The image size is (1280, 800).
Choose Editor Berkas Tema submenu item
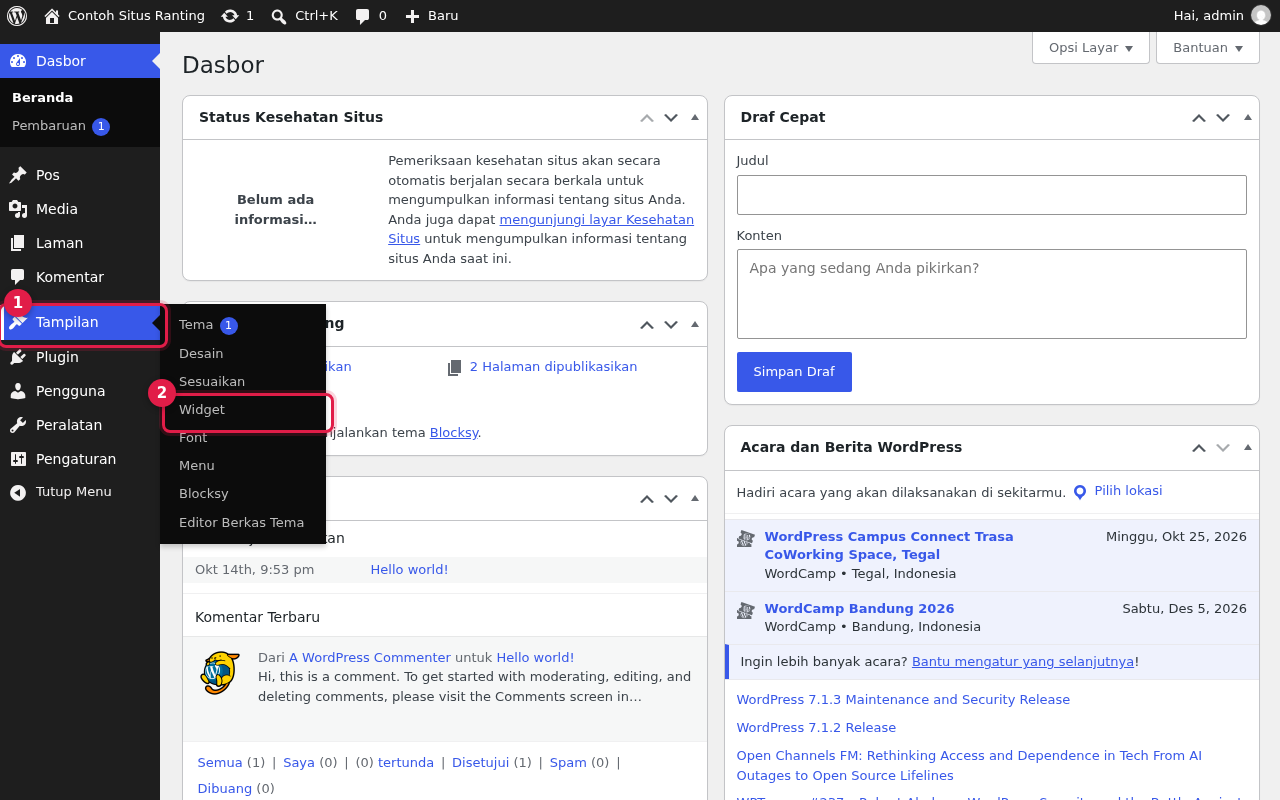243,522
